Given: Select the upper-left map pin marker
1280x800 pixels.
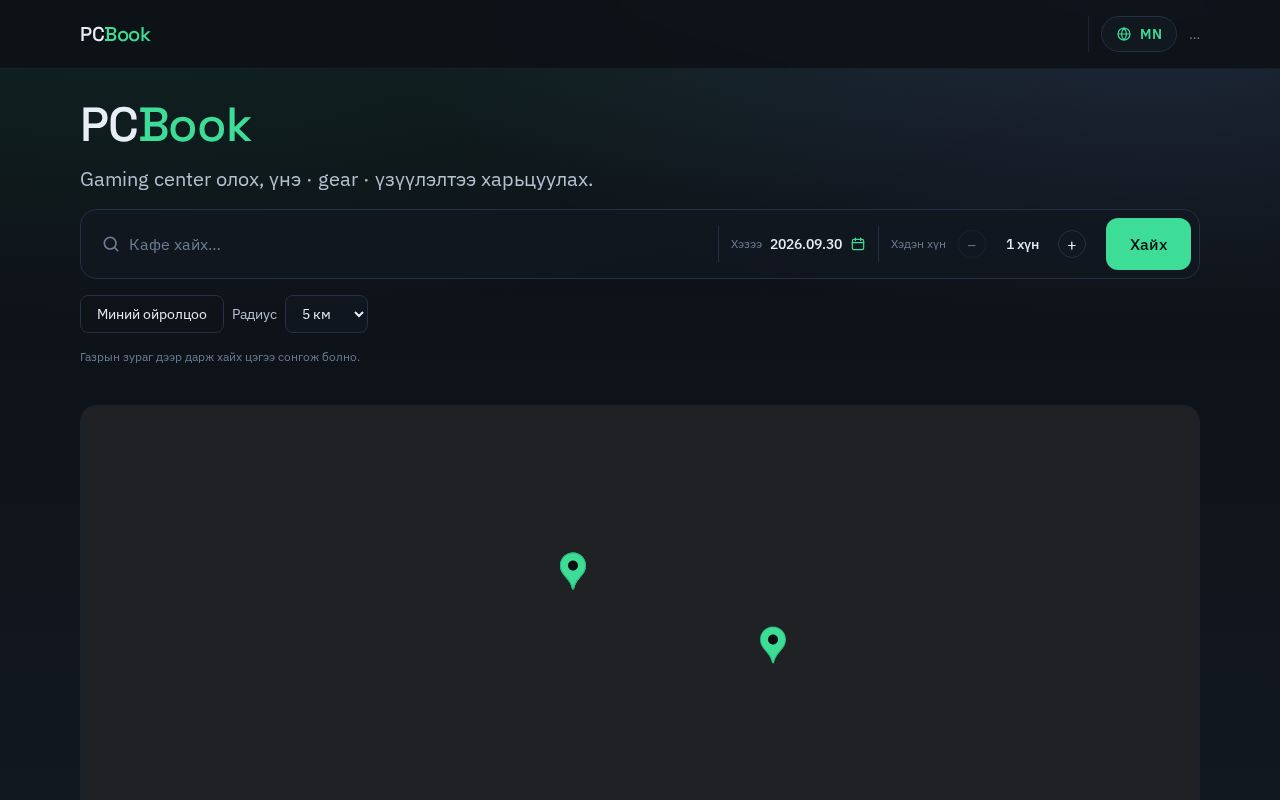Looking at the screenshot, I should [x=573, y=570].
